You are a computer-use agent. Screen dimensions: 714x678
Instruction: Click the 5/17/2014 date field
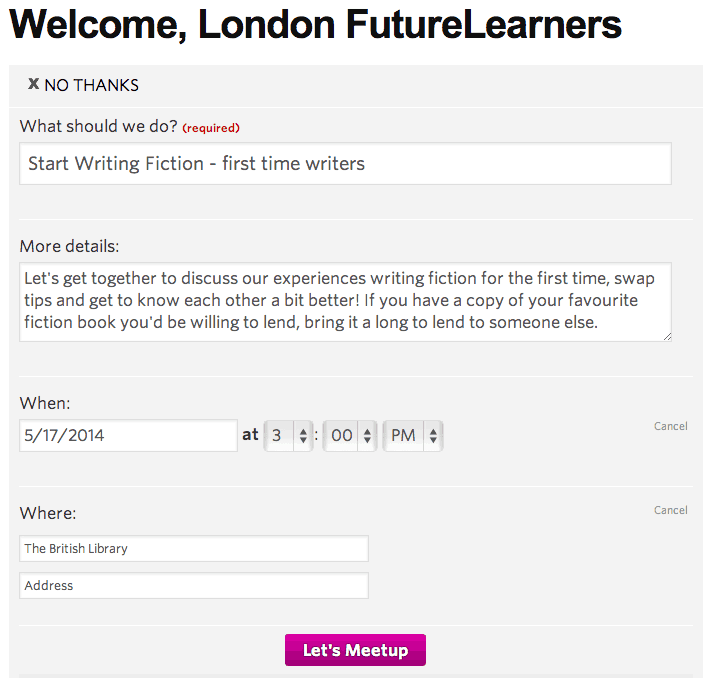tap(128, 435)
